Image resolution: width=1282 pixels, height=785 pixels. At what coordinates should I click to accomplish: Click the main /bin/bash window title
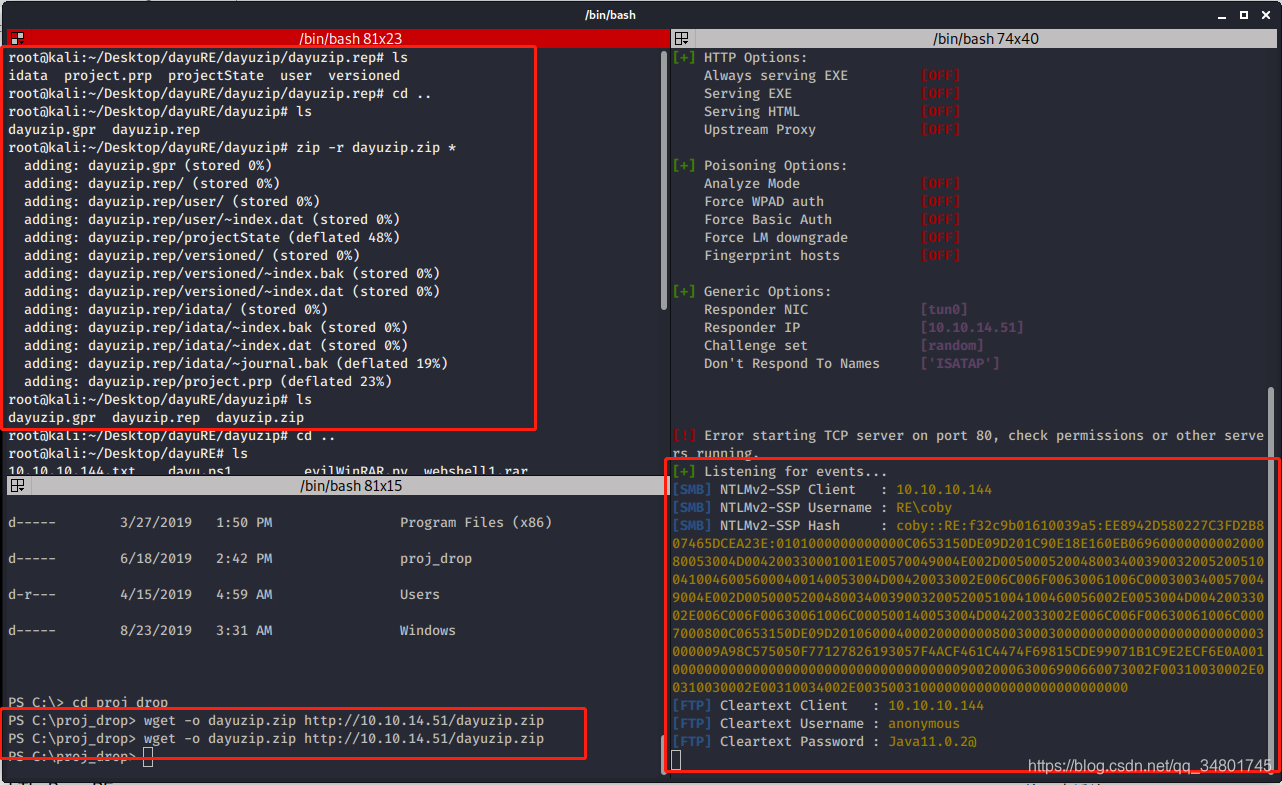610,15
